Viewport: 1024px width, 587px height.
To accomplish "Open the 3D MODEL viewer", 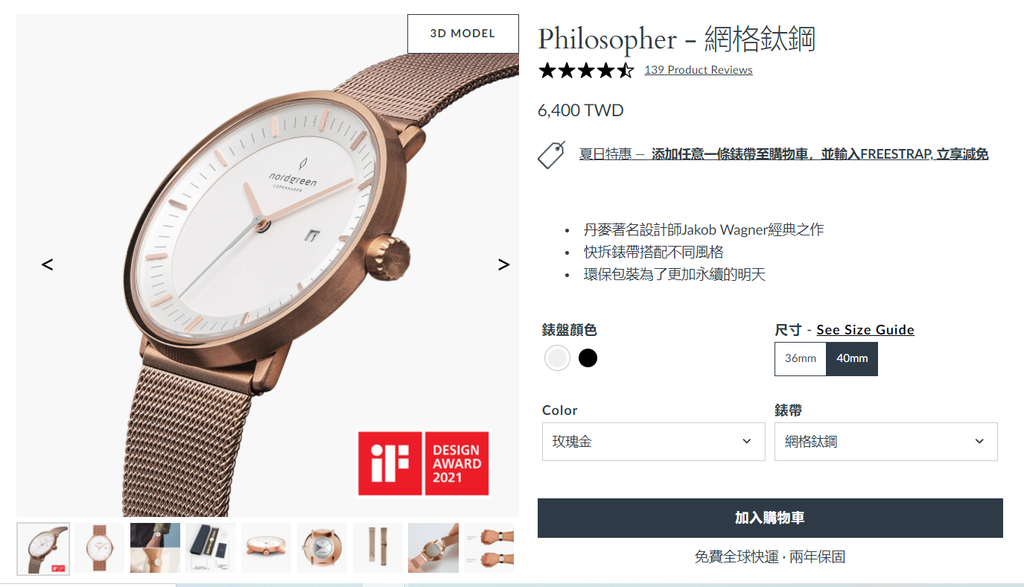I will point(462,33).
